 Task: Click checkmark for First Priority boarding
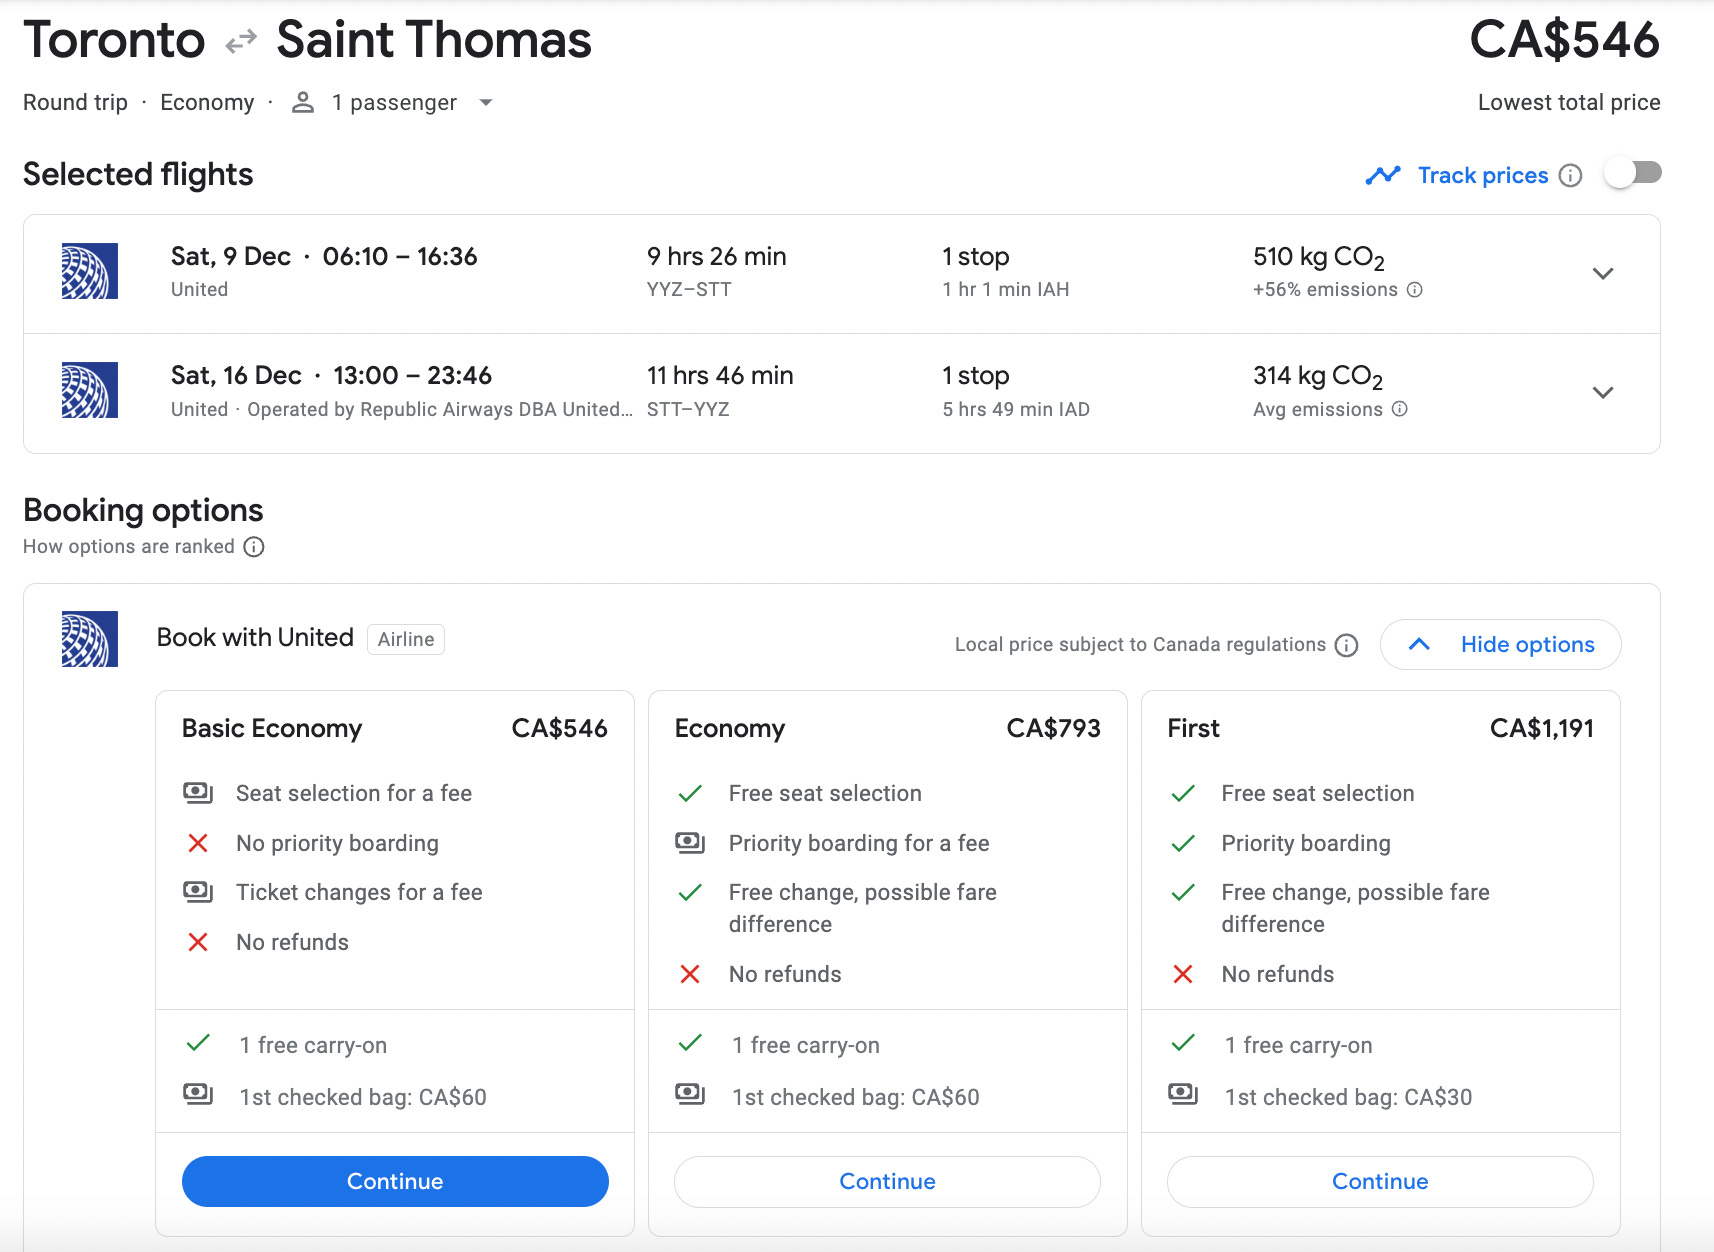[1183, 844]
